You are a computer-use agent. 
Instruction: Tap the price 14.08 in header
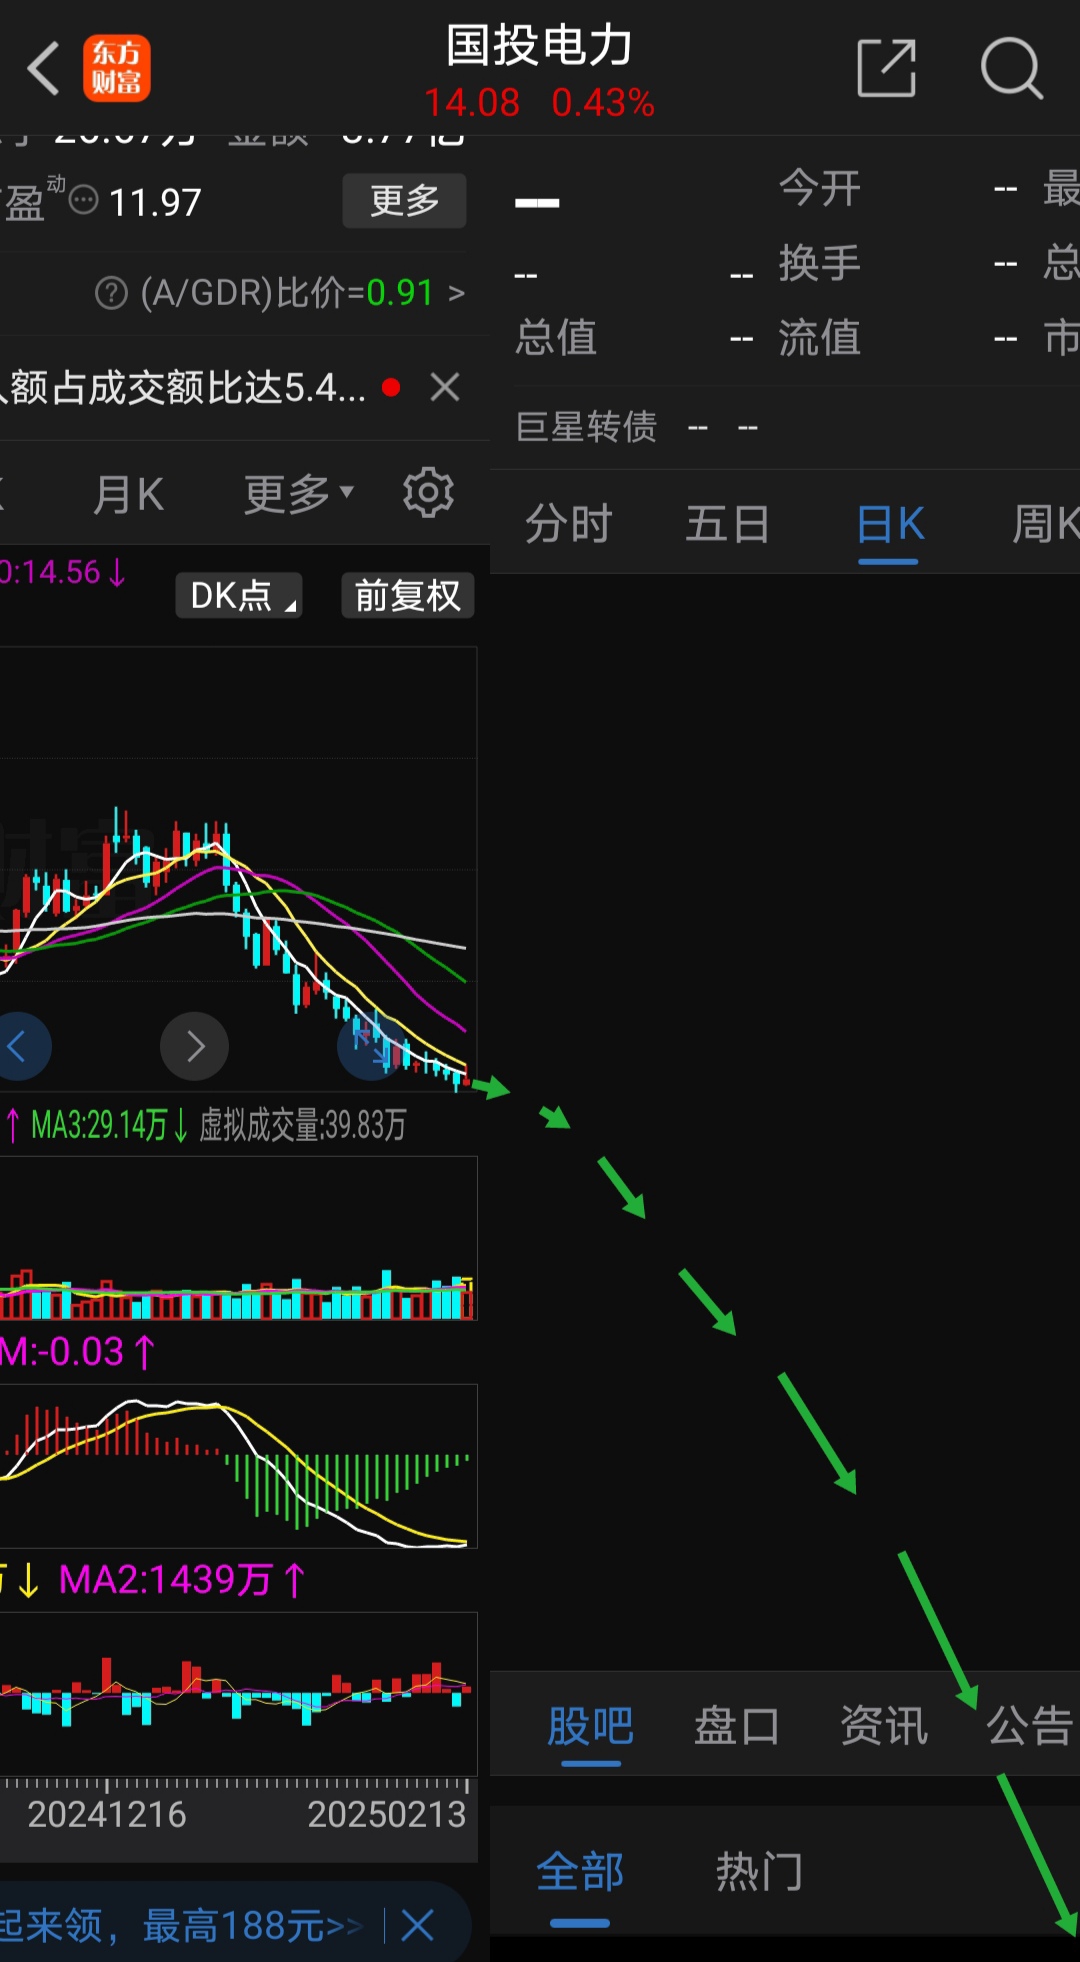472,102
